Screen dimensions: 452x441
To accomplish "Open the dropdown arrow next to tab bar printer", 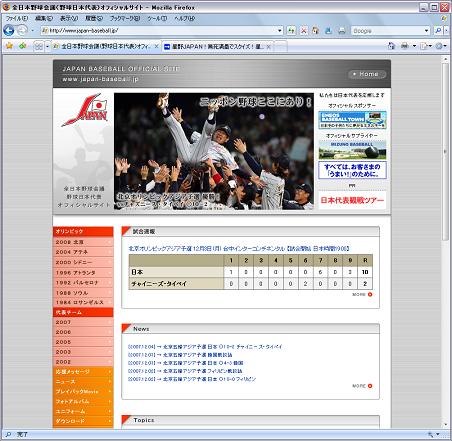I will 414,46.
